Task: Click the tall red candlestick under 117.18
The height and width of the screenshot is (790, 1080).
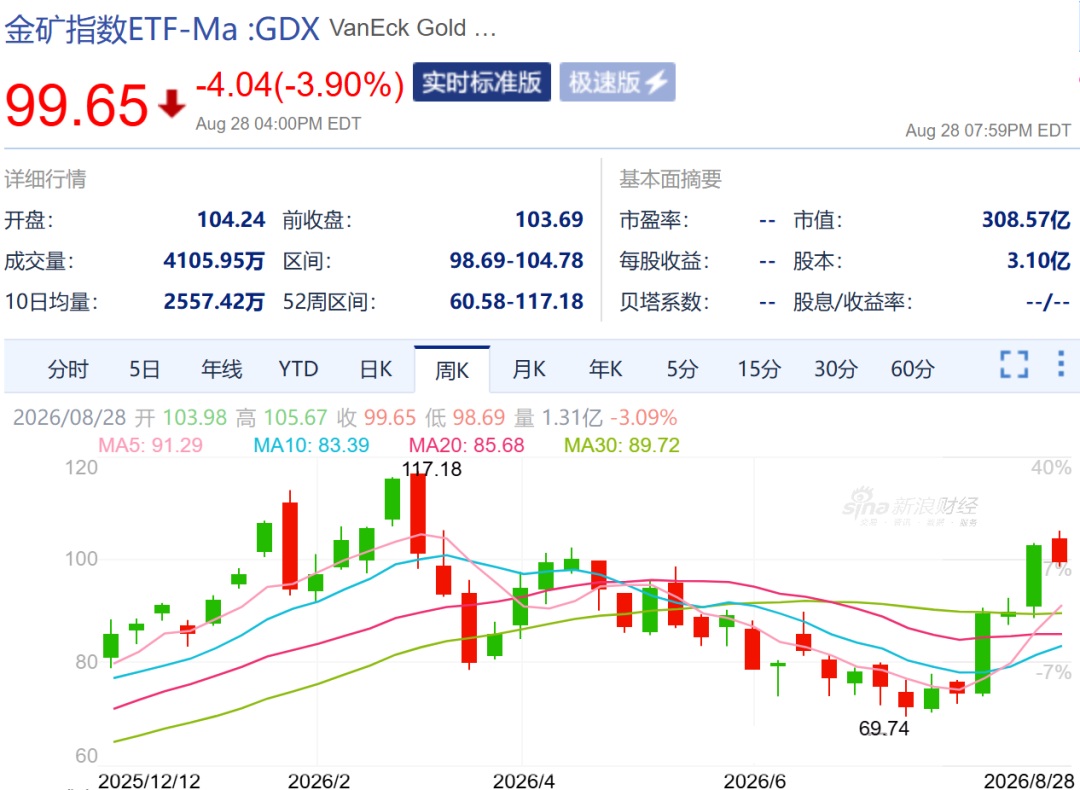Action: point(417,513)
